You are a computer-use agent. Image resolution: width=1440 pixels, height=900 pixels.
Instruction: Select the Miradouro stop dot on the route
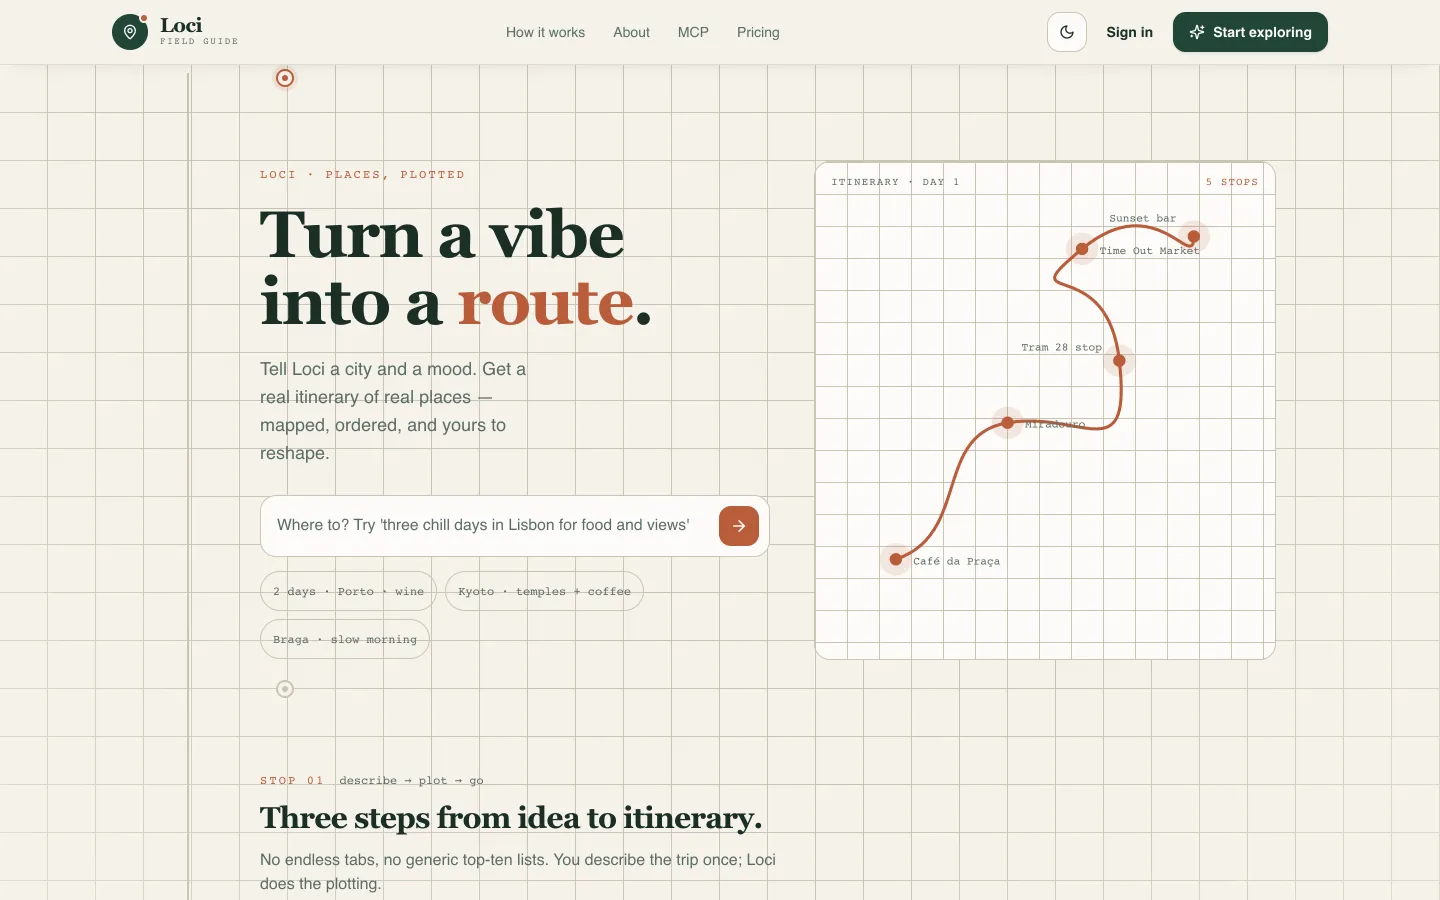click(1008, 423)
